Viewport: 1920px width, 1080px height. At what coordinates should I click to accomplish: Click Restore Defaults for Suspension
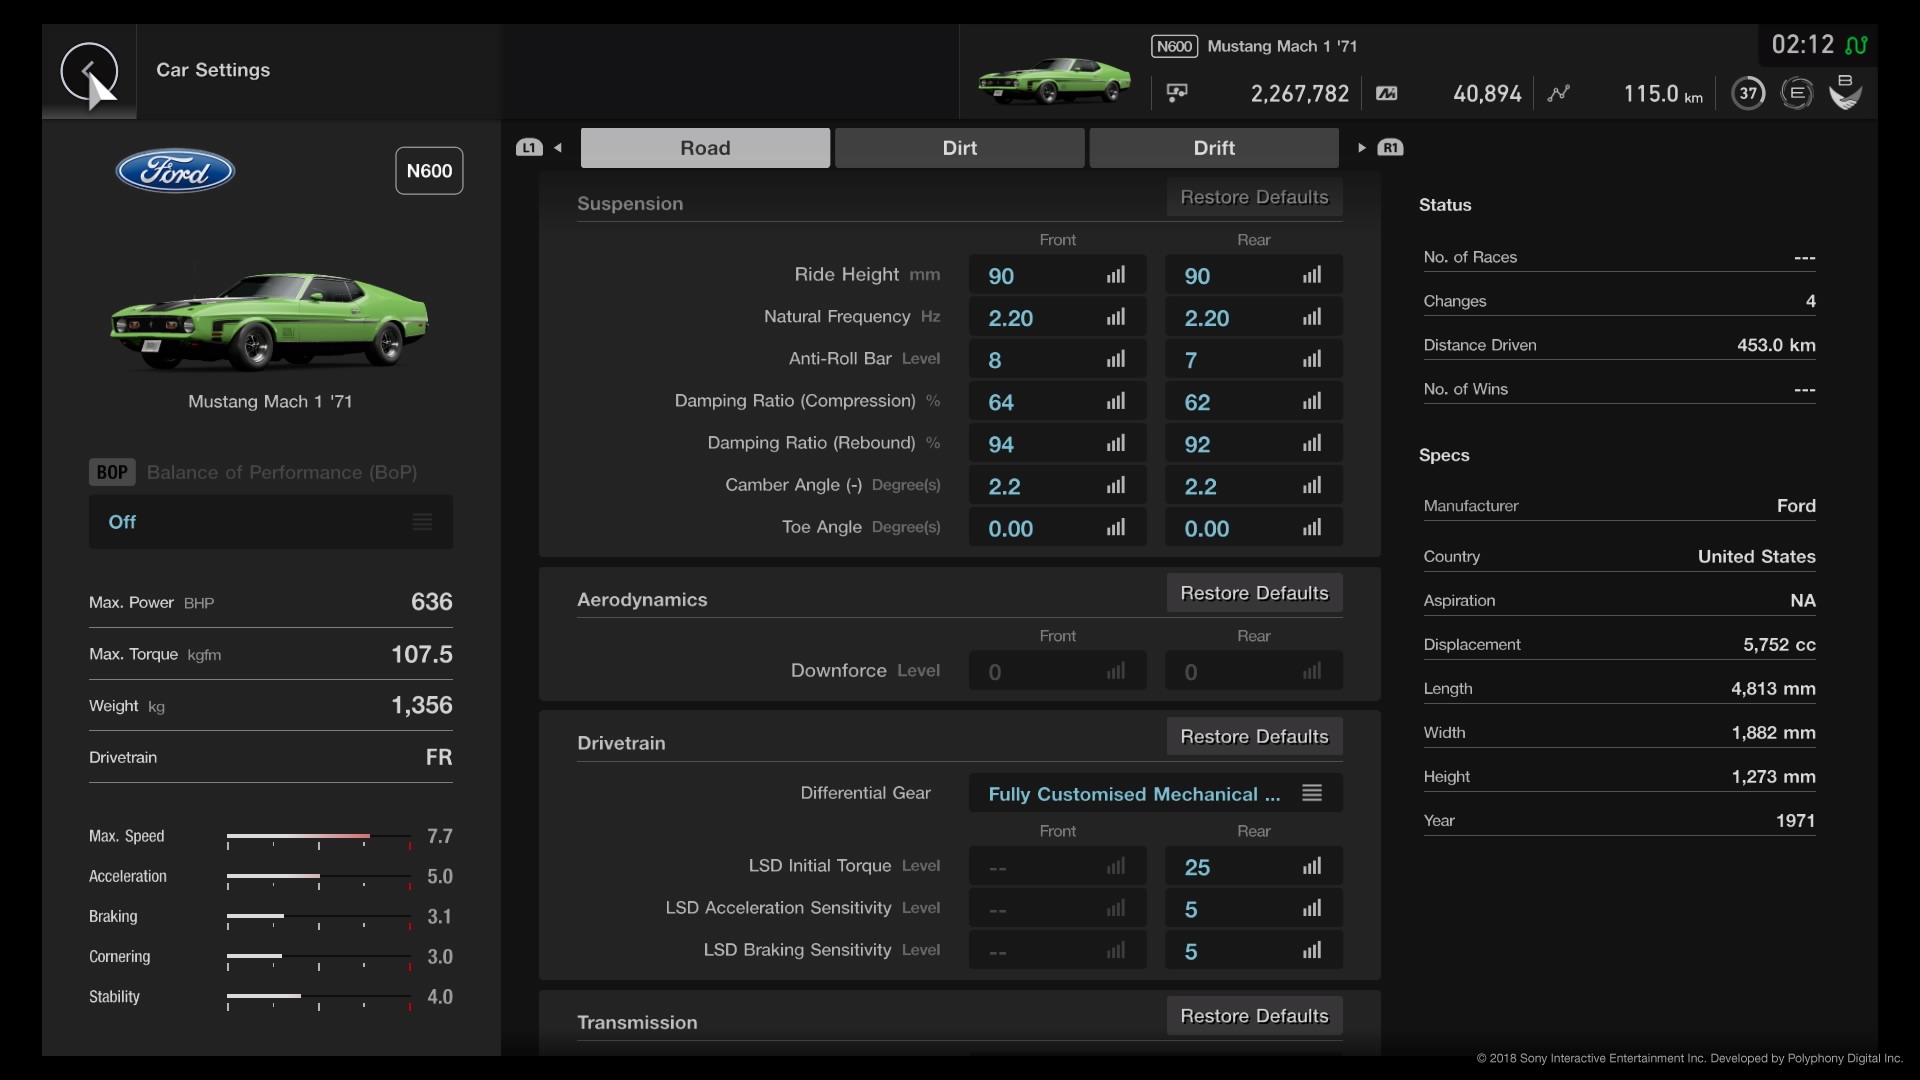(1253, 197)
